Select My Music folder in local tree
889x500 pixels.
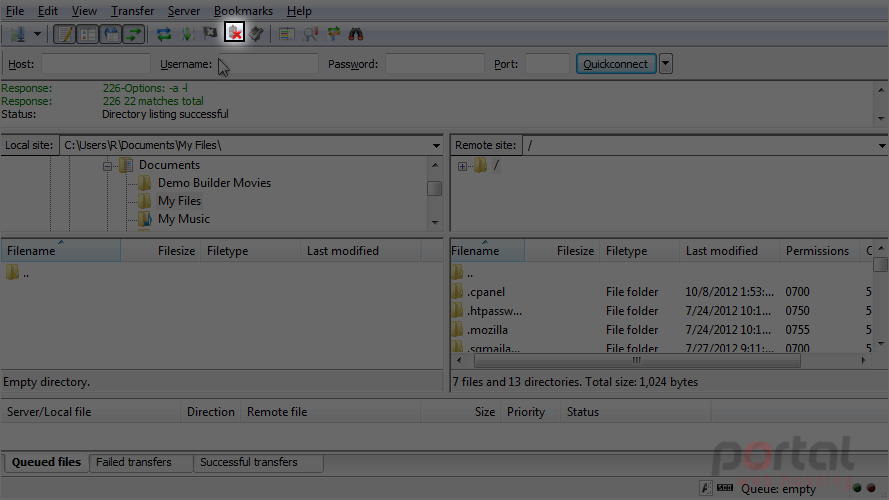184,219
